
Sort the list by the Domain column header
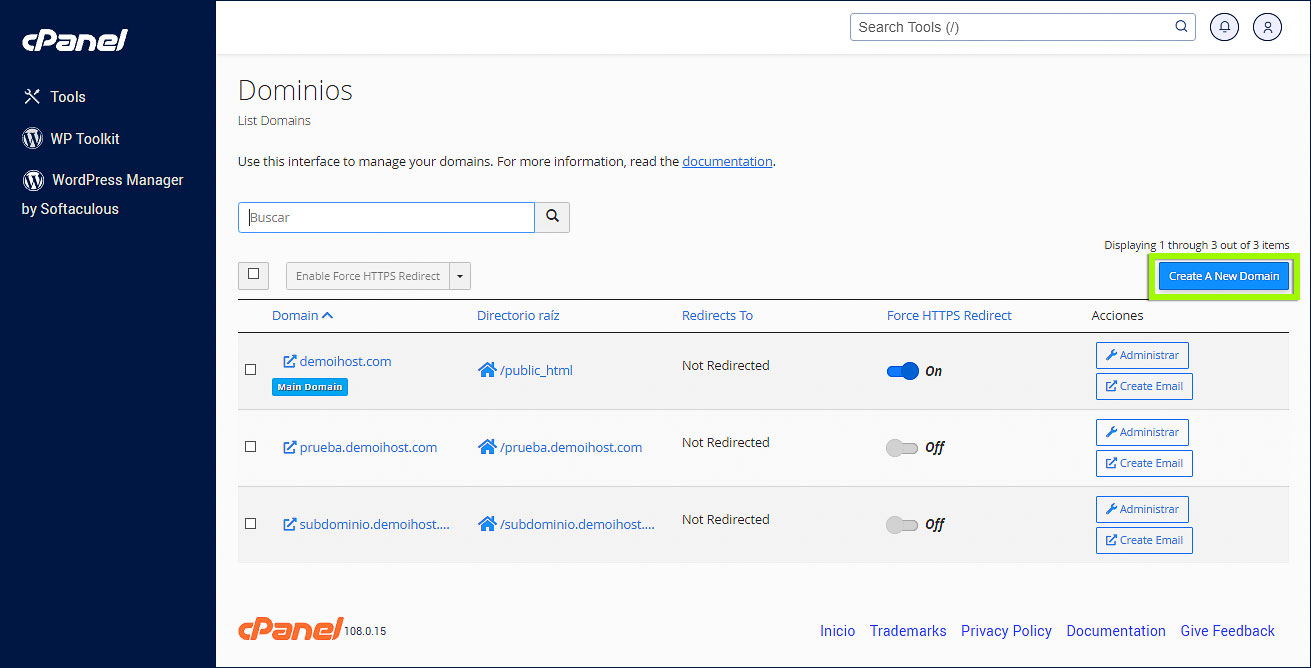click(x=302, y=315)
